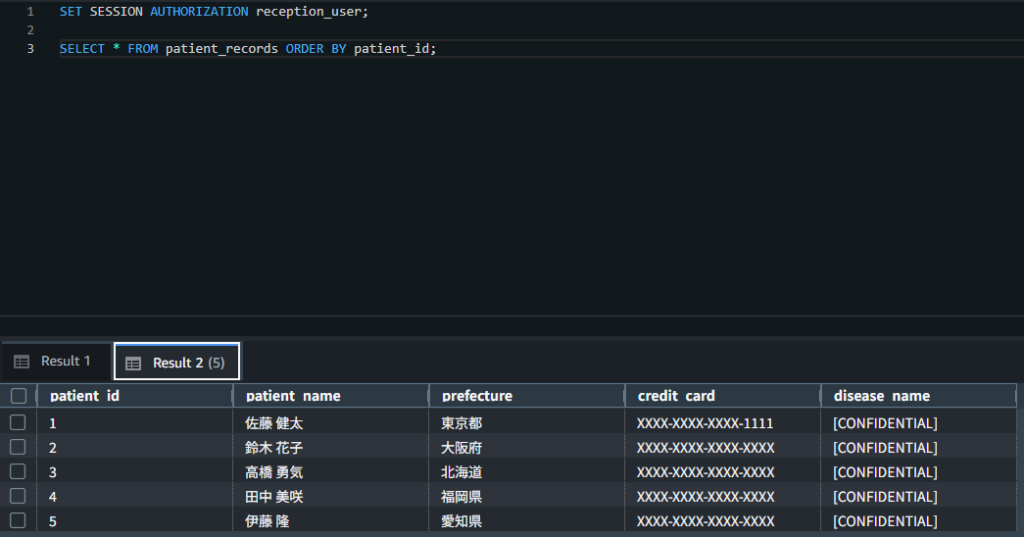Sort by the credit_card column header
Image resolution: width=1024 pixels, height=537 pixels.
tap(723, 396)
